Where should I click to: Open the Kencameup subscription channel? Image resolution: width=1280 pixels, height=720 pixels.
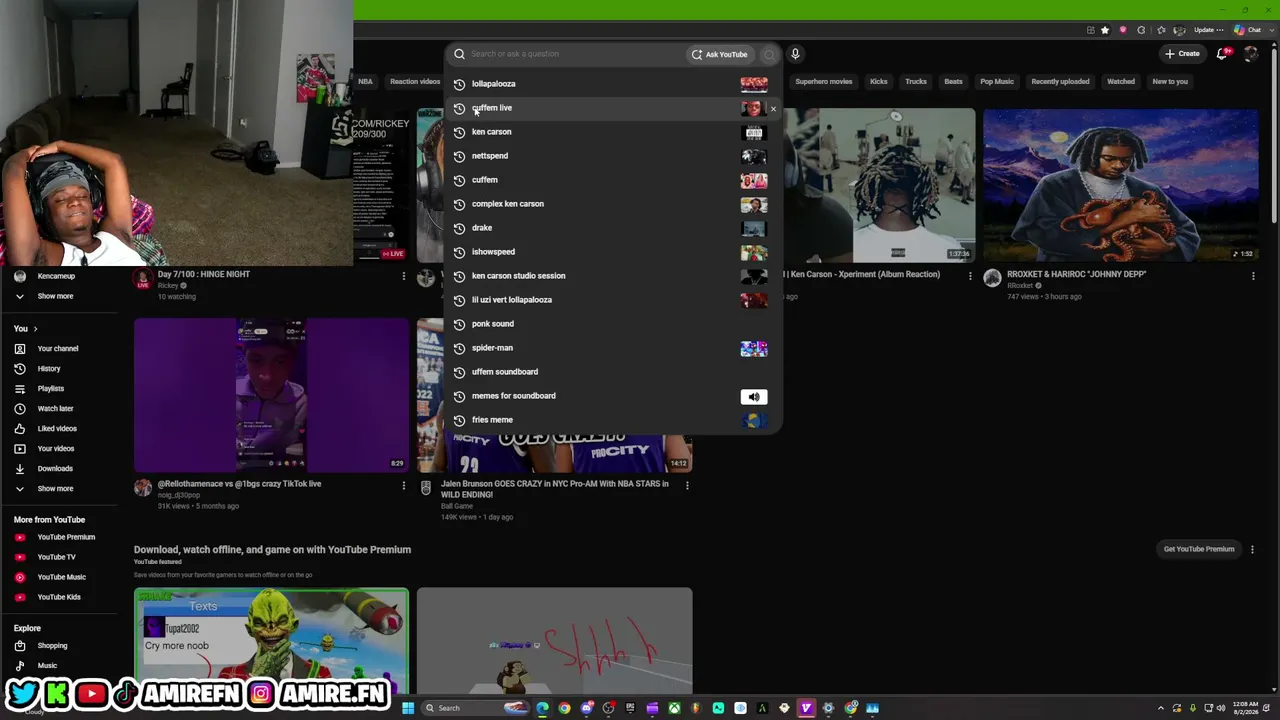click(56, 276)
